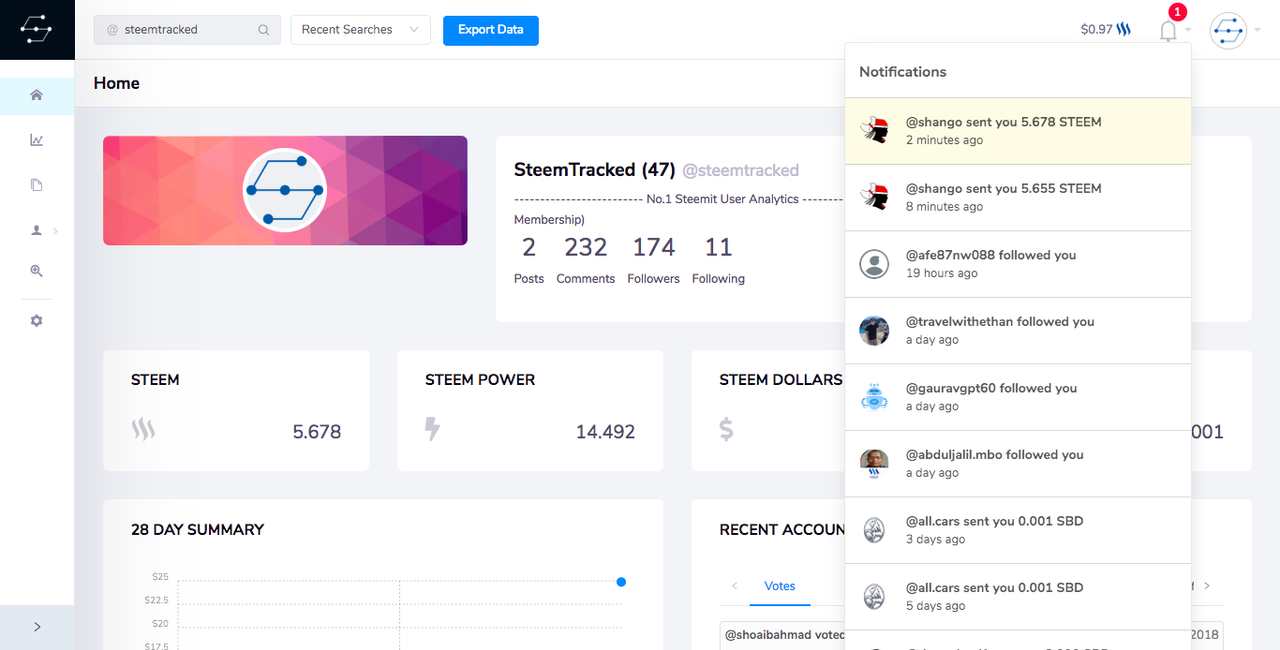1280x650 pixels.
Task: Open notification: @shango sent you 5.678 STEEM
Action: click(x=1018, y=131)
